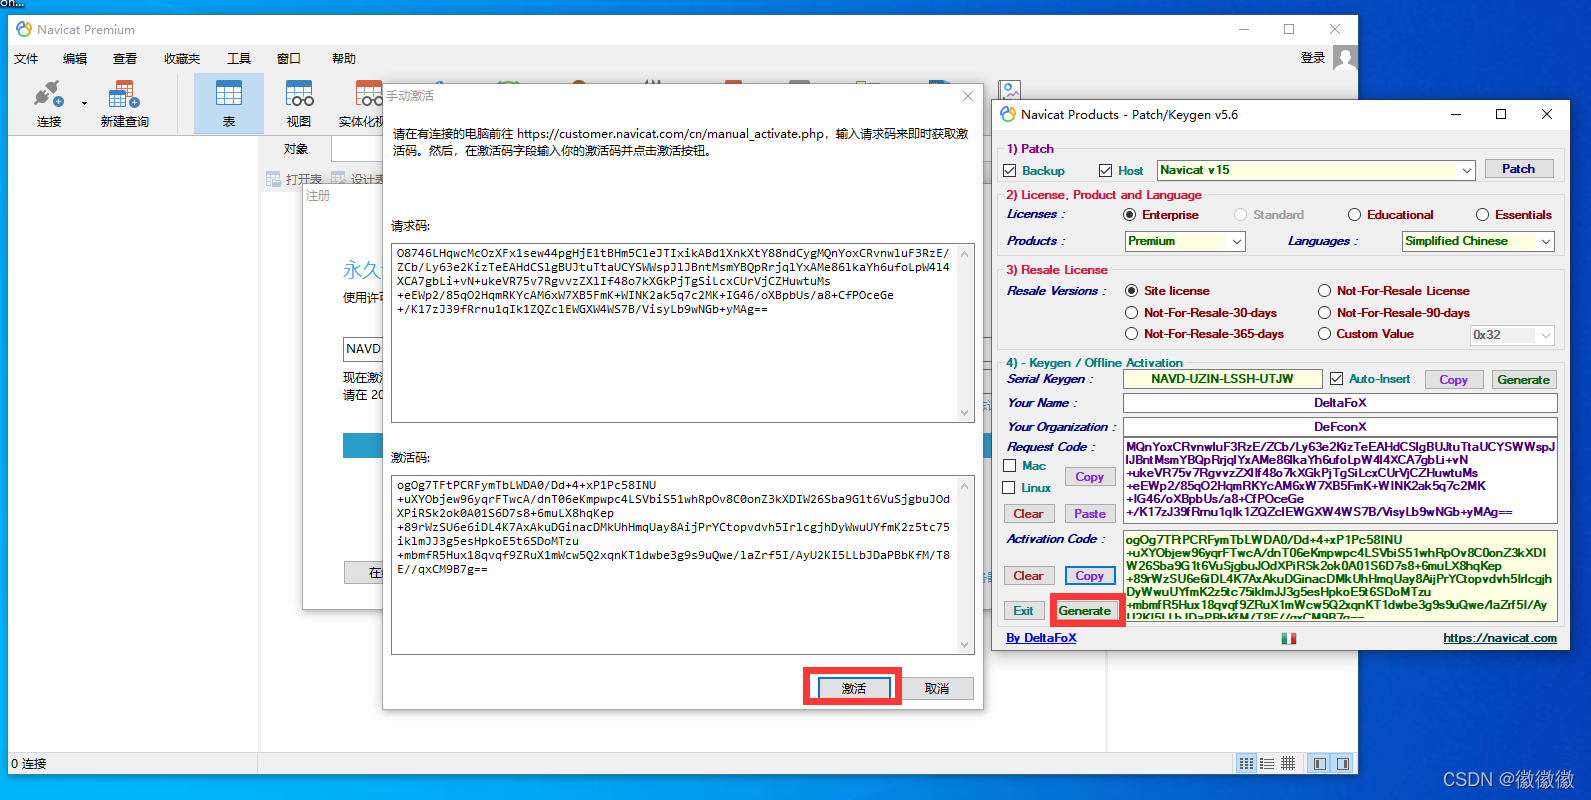The width and height of the screenshot is (1591, 800).
Task: Select the Custom Value radio
Action: click(x=1324, y=334)
